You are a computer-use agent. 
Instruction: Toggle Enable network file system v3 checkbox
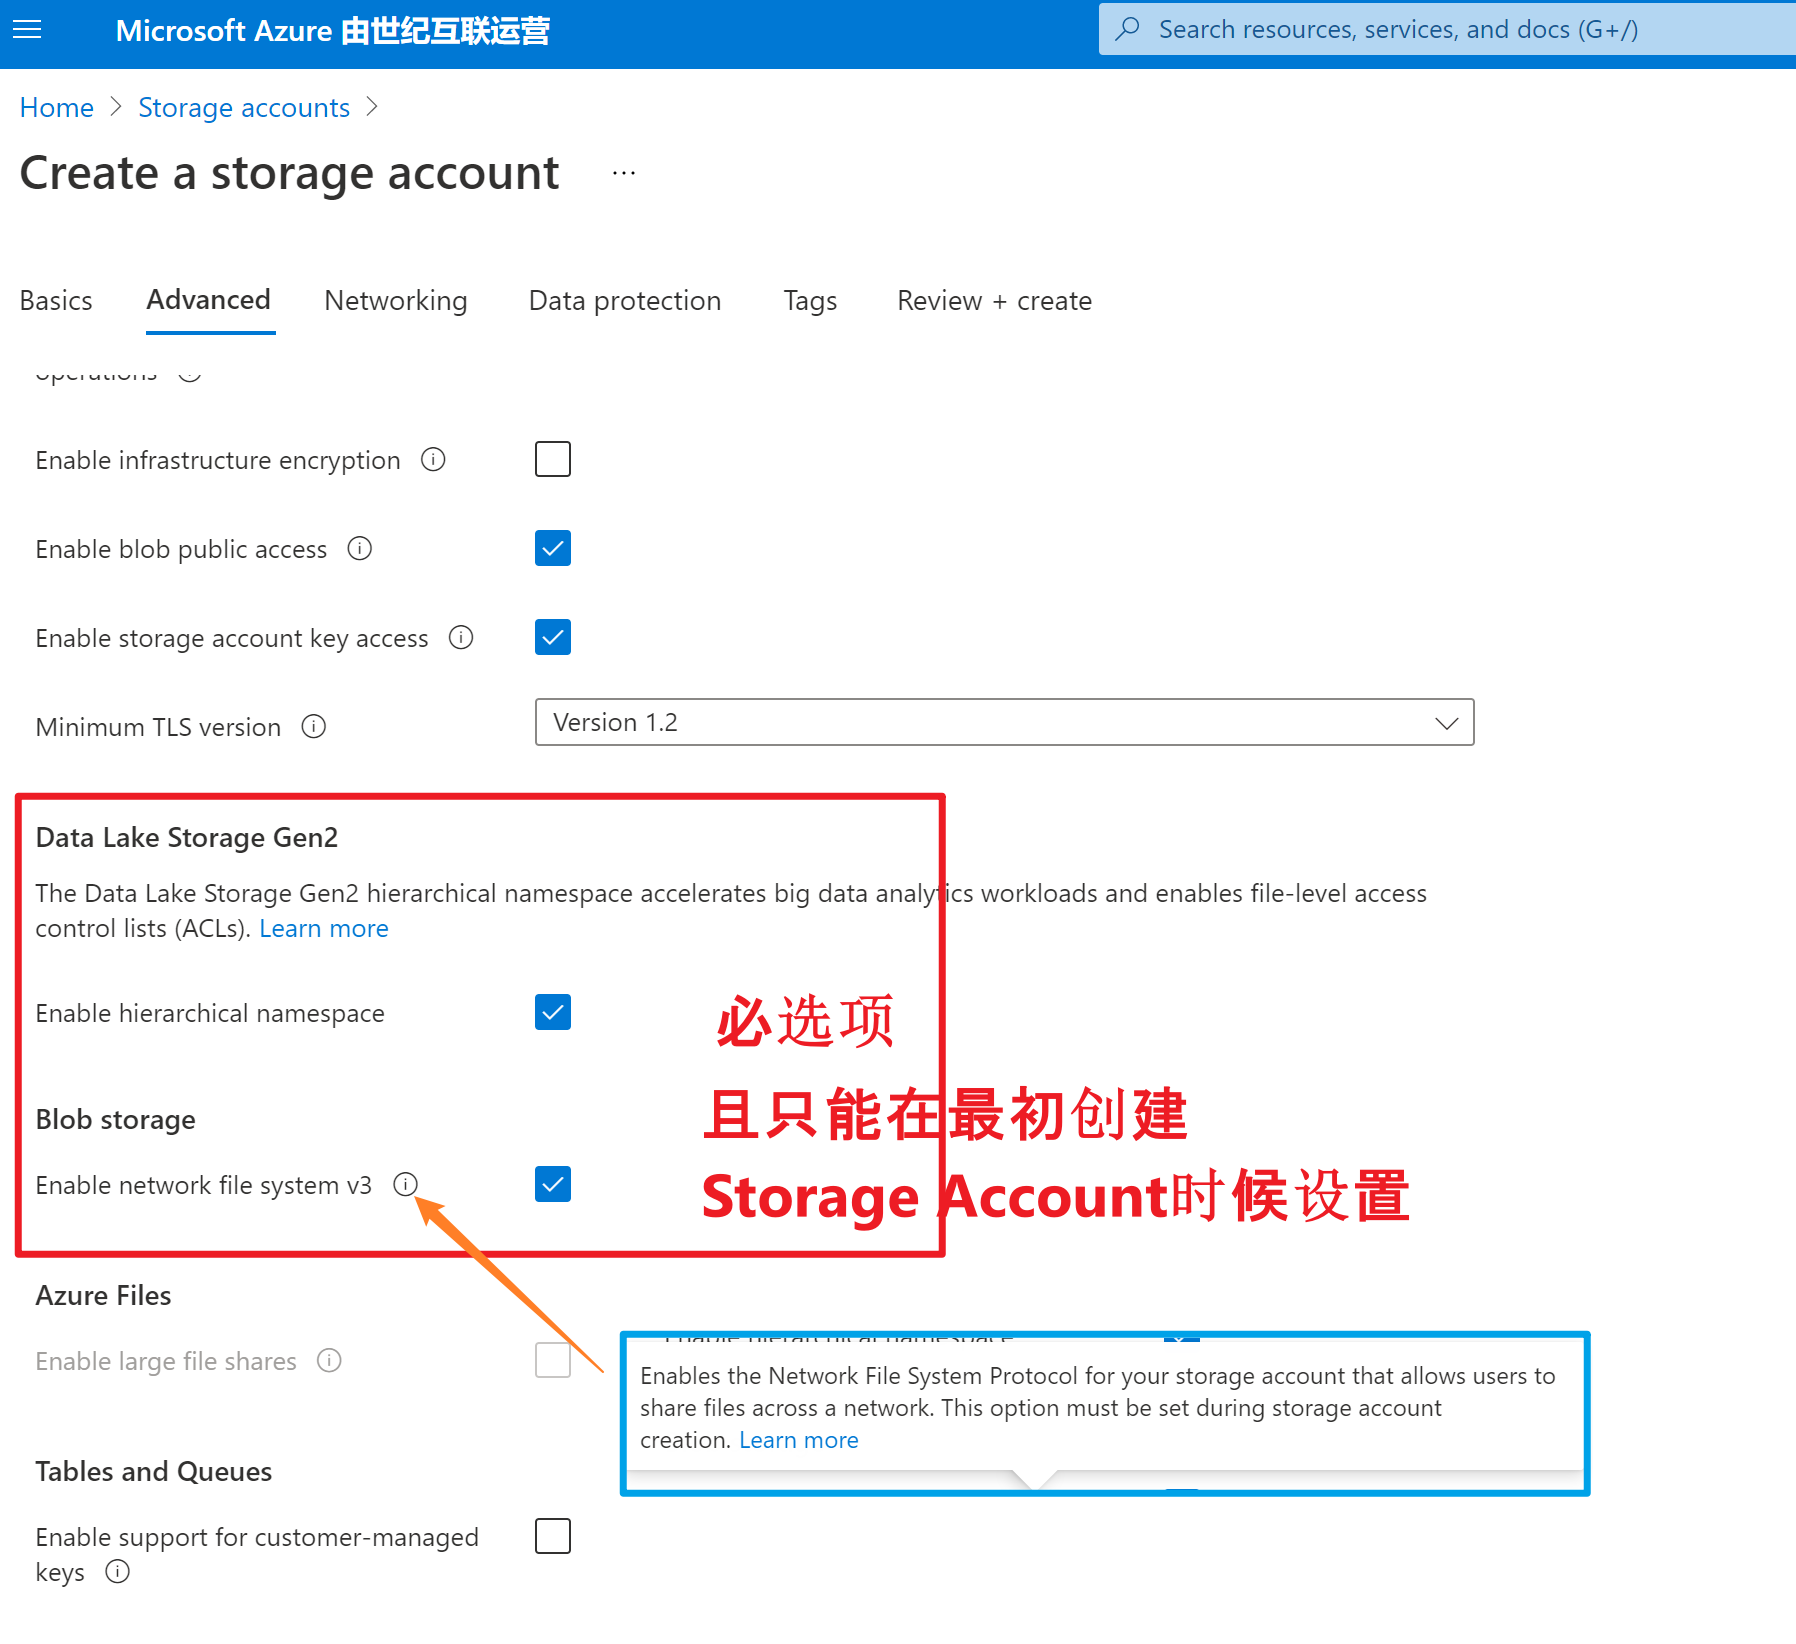tap(553, 1185)
